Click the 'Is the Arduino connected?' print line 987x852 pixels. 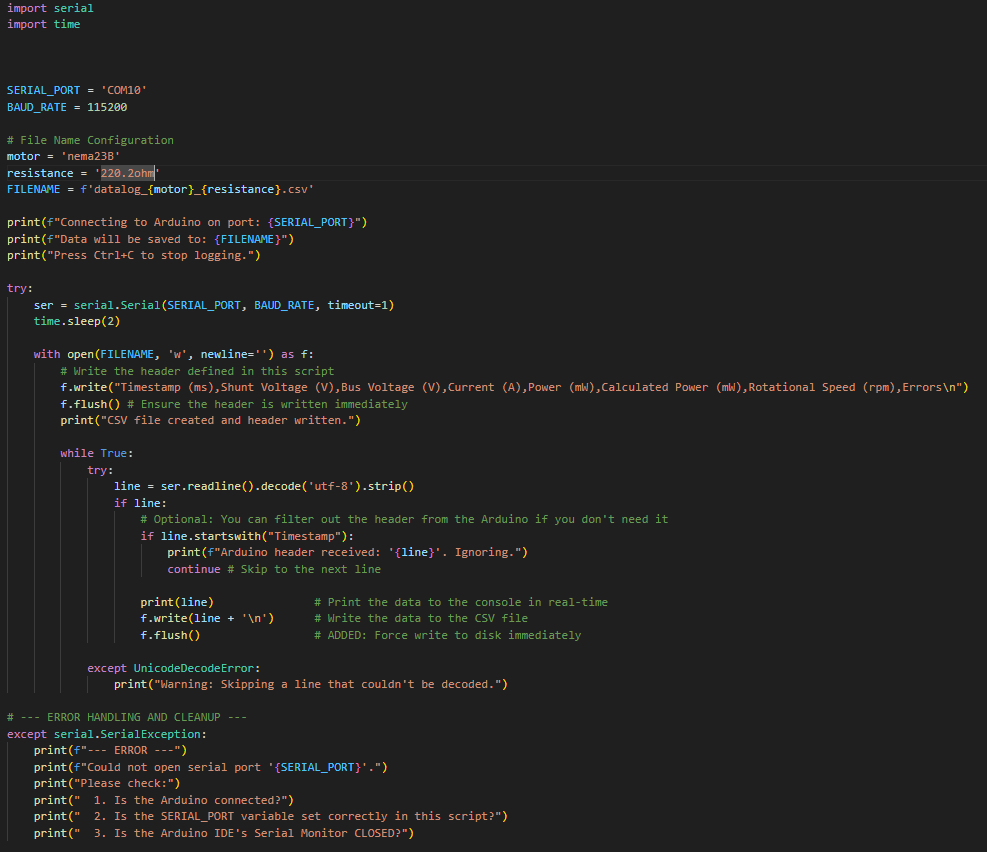163,800
